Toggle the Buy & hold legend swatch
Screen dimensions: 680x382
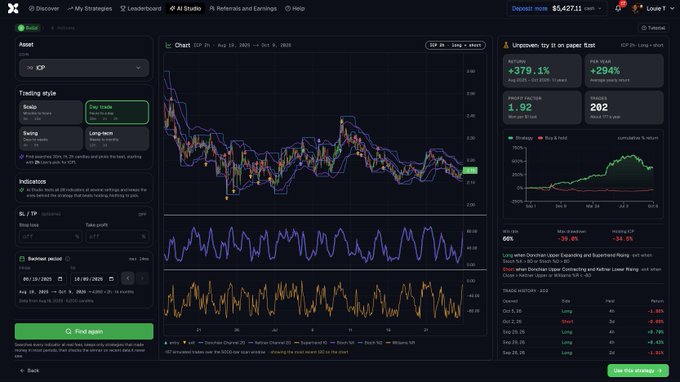click(x=540, y=138)
